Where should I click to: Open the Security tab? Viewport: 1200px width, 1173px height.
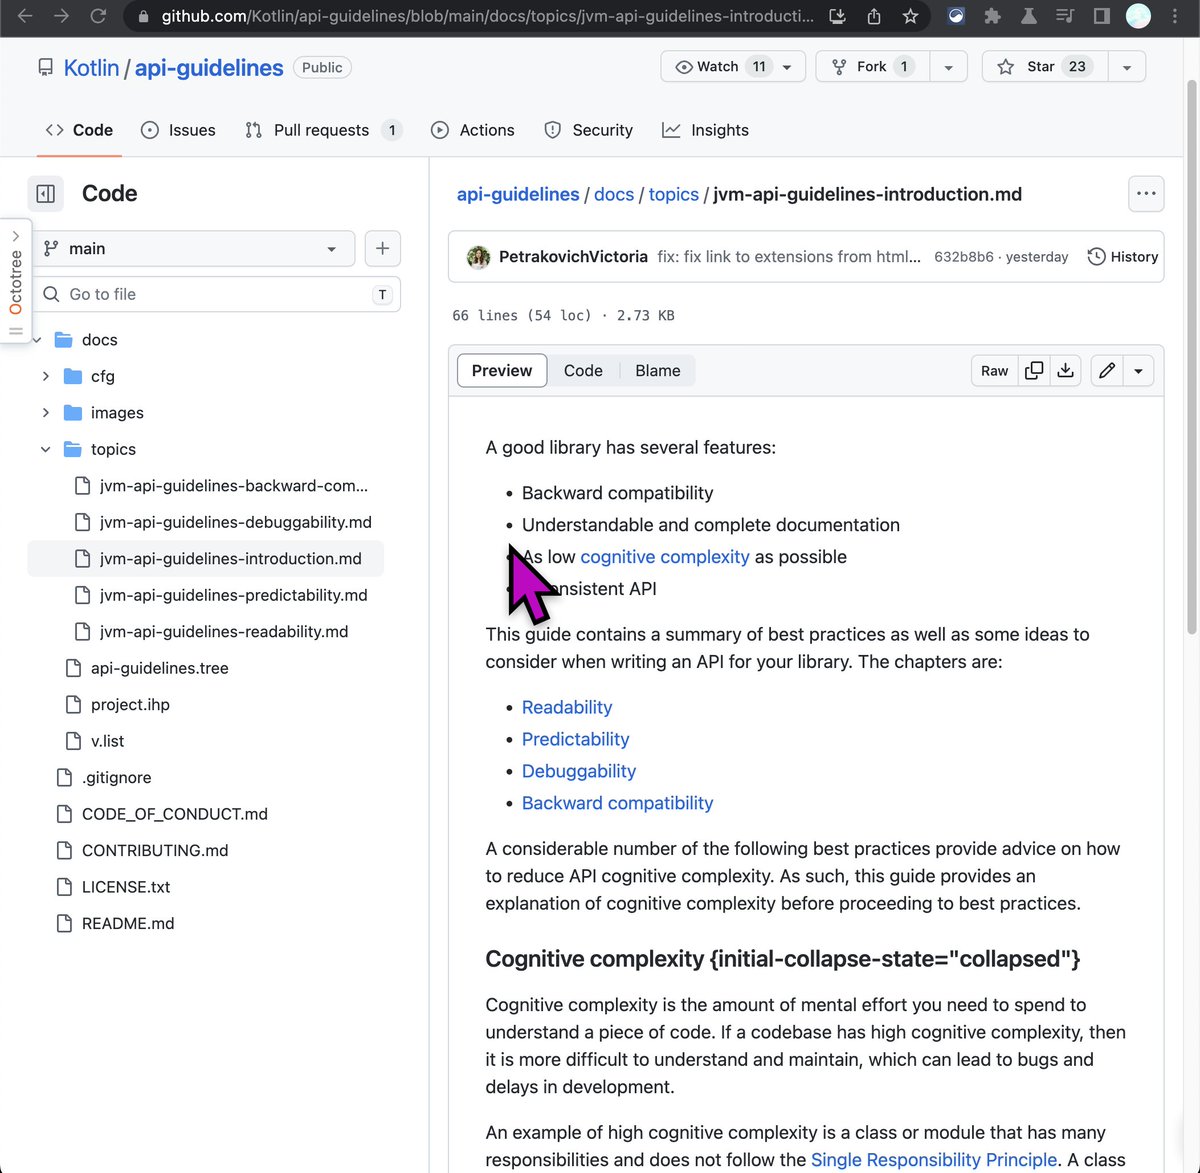[588, 130]
